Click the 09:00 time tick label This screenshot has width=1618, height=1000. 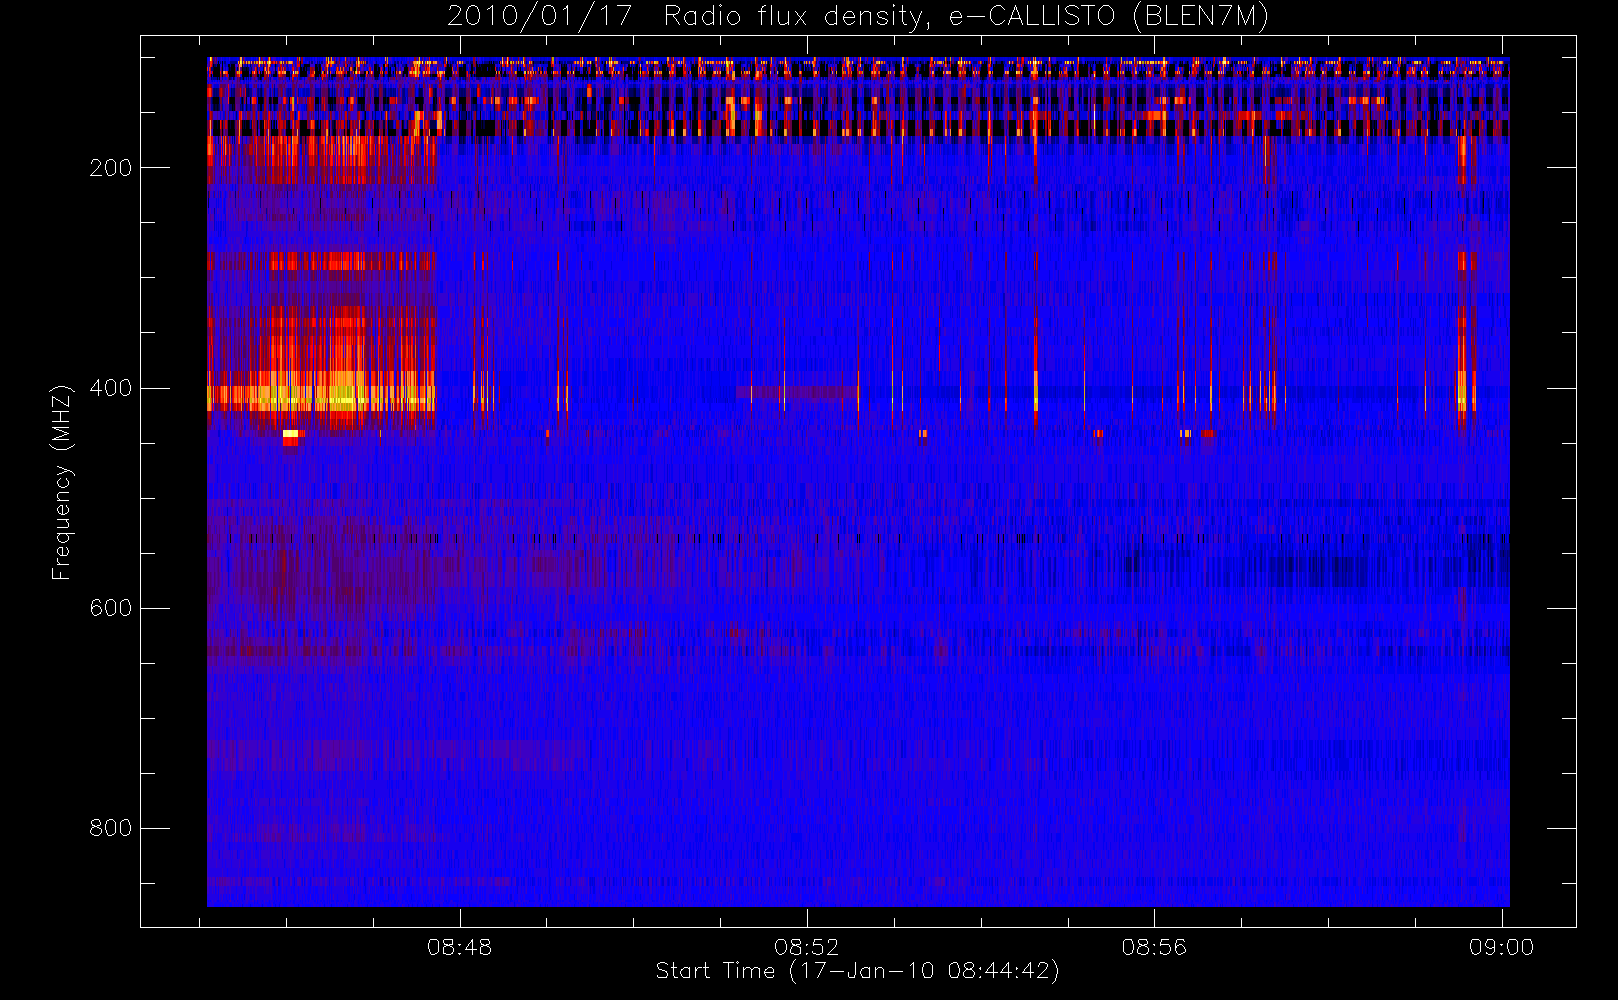tap(1501, 947)
